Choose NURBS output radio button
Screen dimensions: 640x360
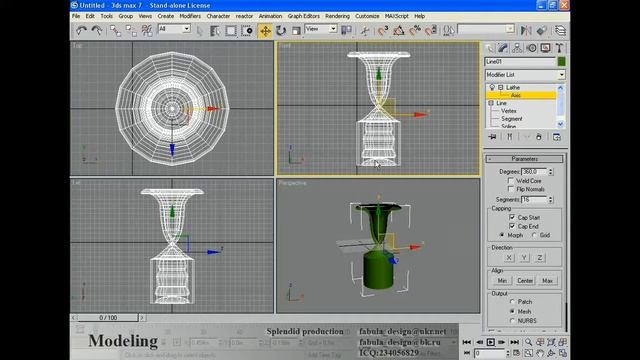point(513,321)
